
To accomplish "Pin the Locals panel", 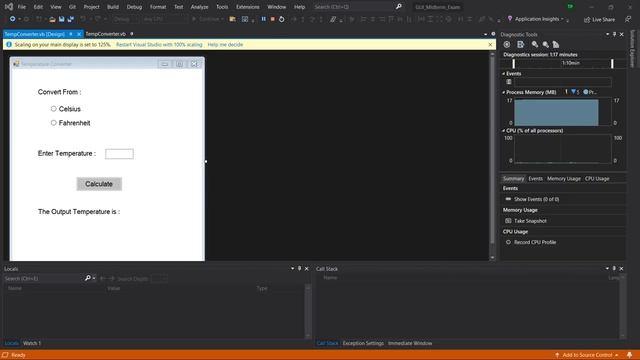I will (x=300, y=269).
